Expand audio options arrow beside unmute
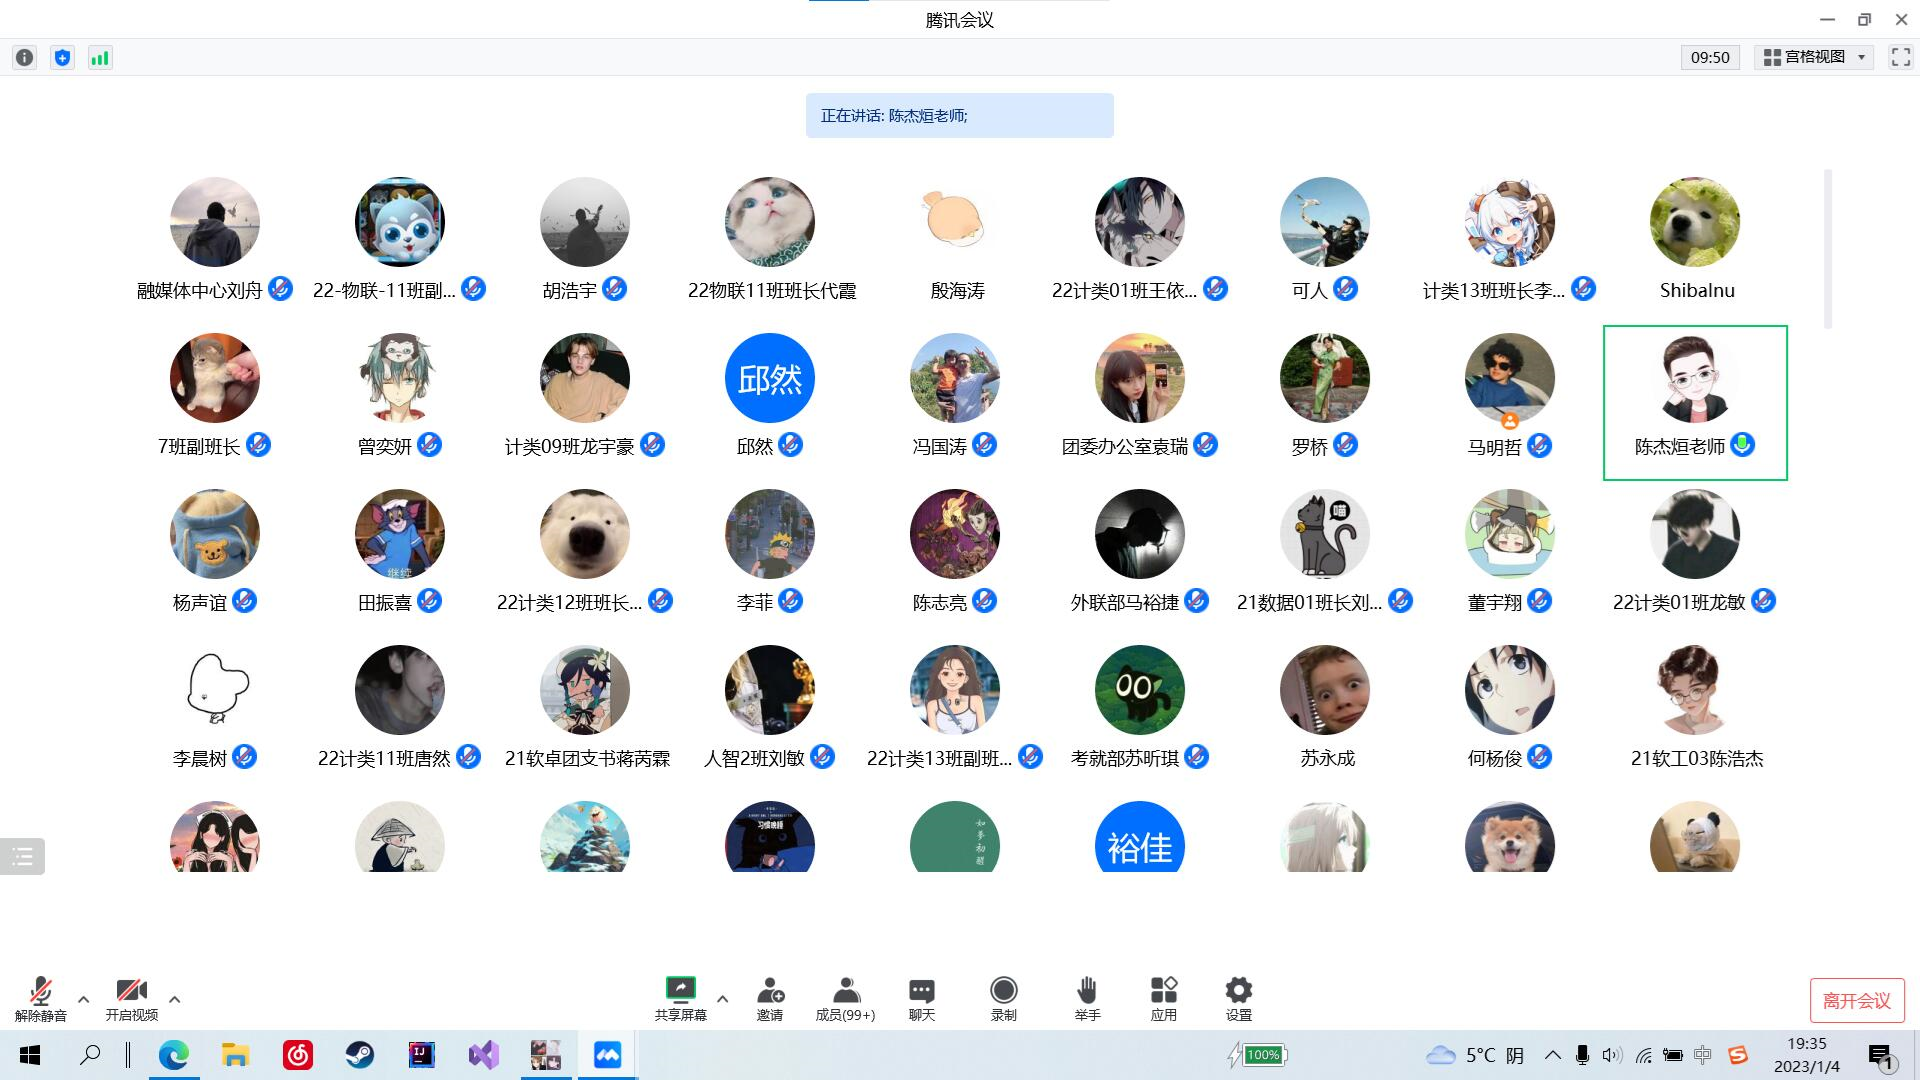Viewport: 1920px width, 1080px height. point(84,999)
